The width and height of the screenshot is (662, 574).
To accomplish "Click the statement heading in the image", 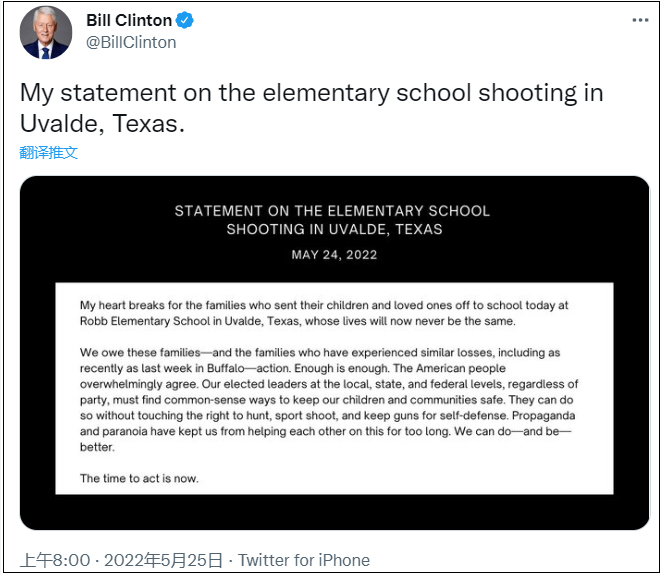I will (333, 220).
